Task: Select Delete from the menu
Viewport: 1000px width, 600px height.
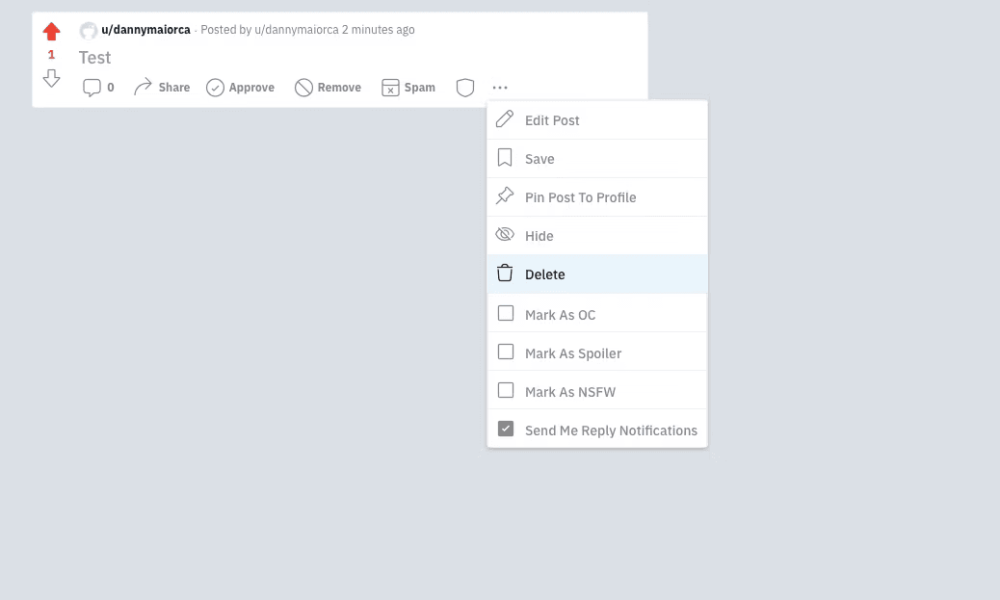Action: pos(598,274)
